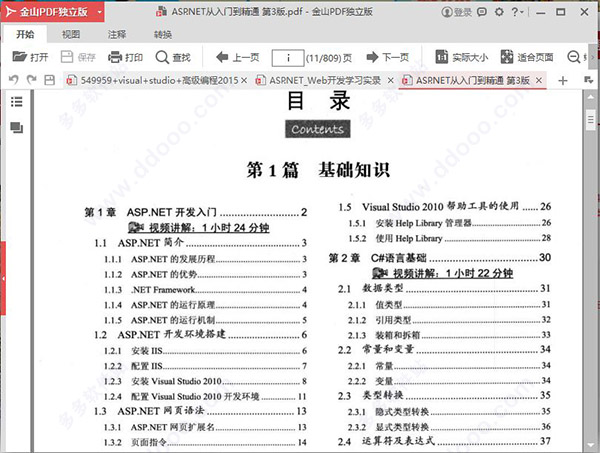Image resolution: width=600 pixels, height=453 pixels.
Task: Close the ASP.NET从入门到精通 第3版 tab
Action: pyautogui.click(x=539, y=80)
